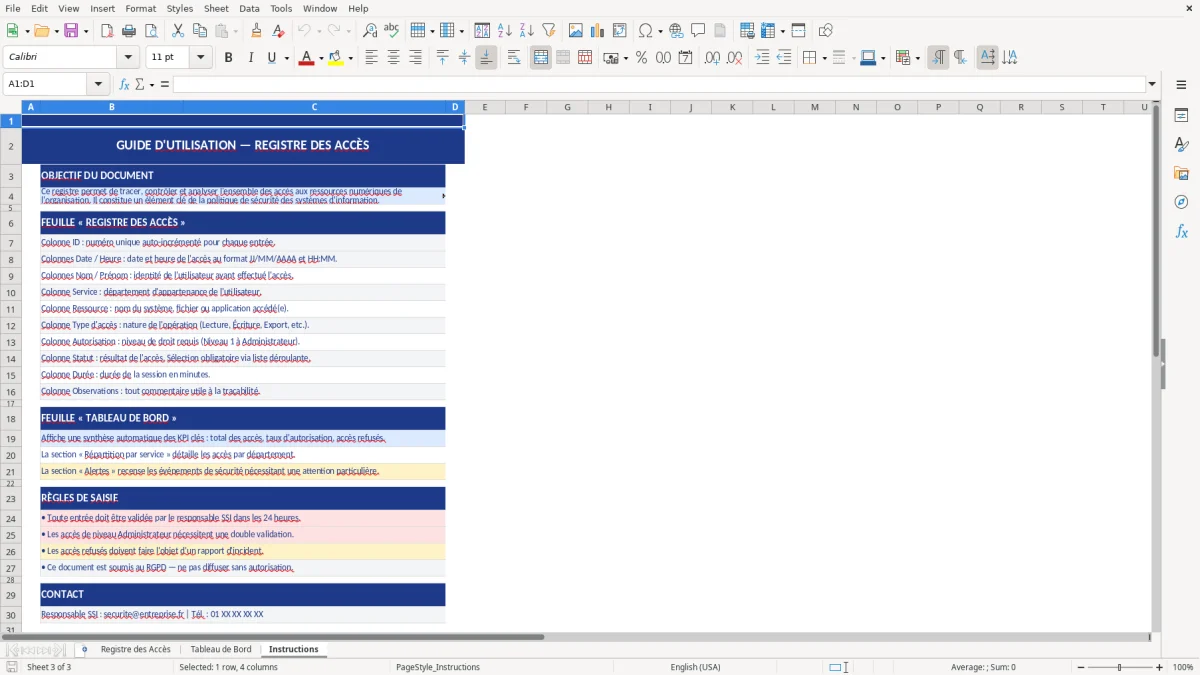The width and height of the screenshot is (1200, 675).
Task: Open the font size dropdown
Action: [198, 57]
